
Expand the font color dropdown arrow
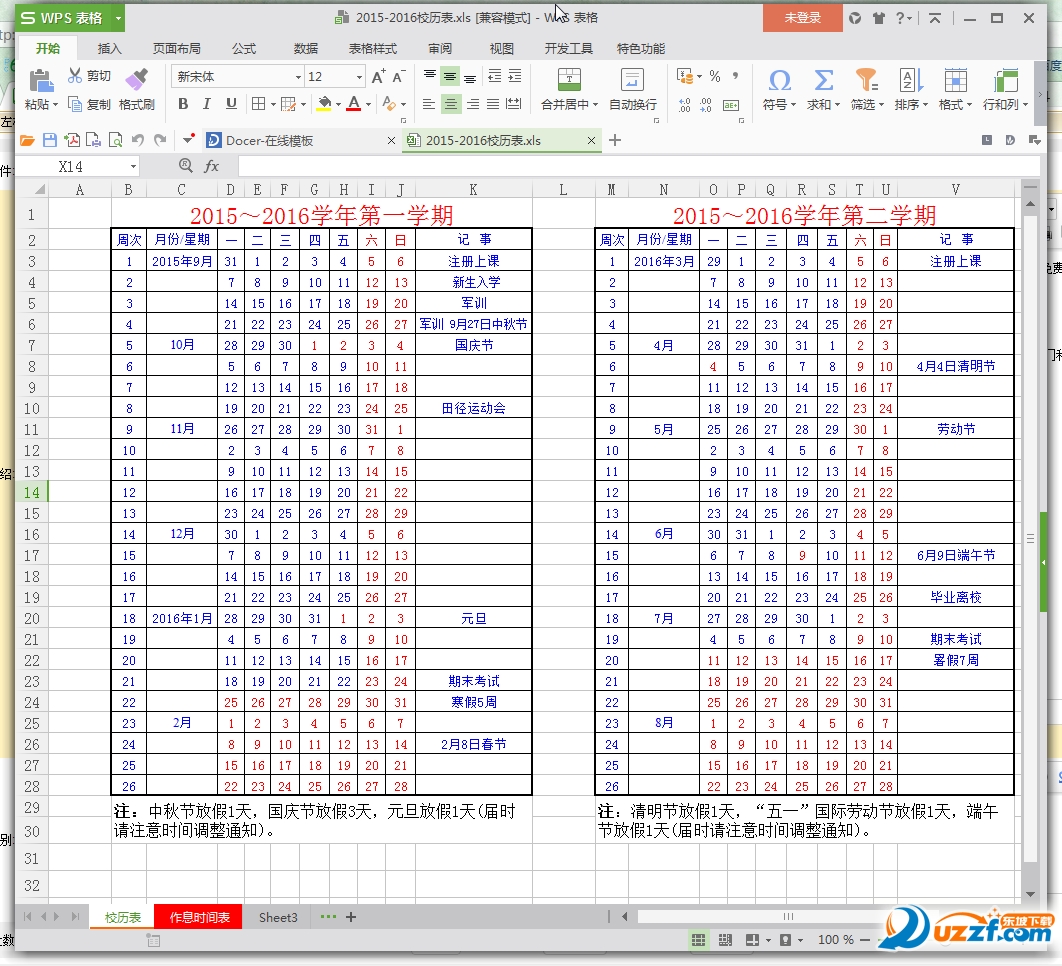coord(368,104)
